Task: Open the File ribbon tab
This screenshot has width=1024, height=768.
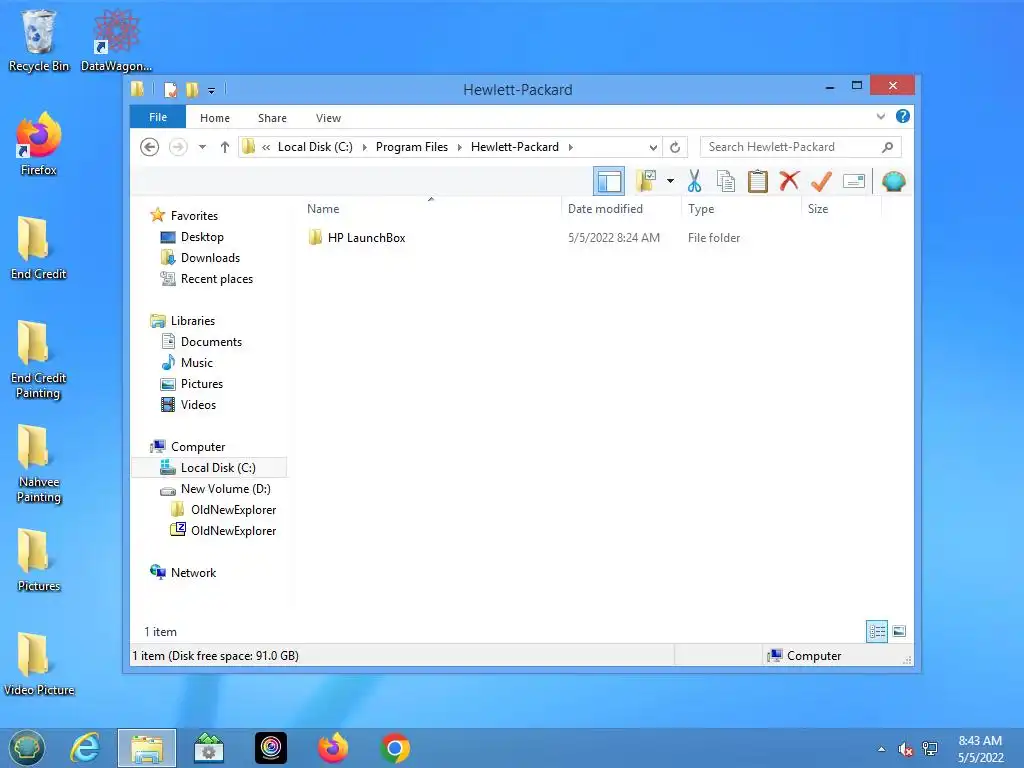Action: click(x=158, y=117)
